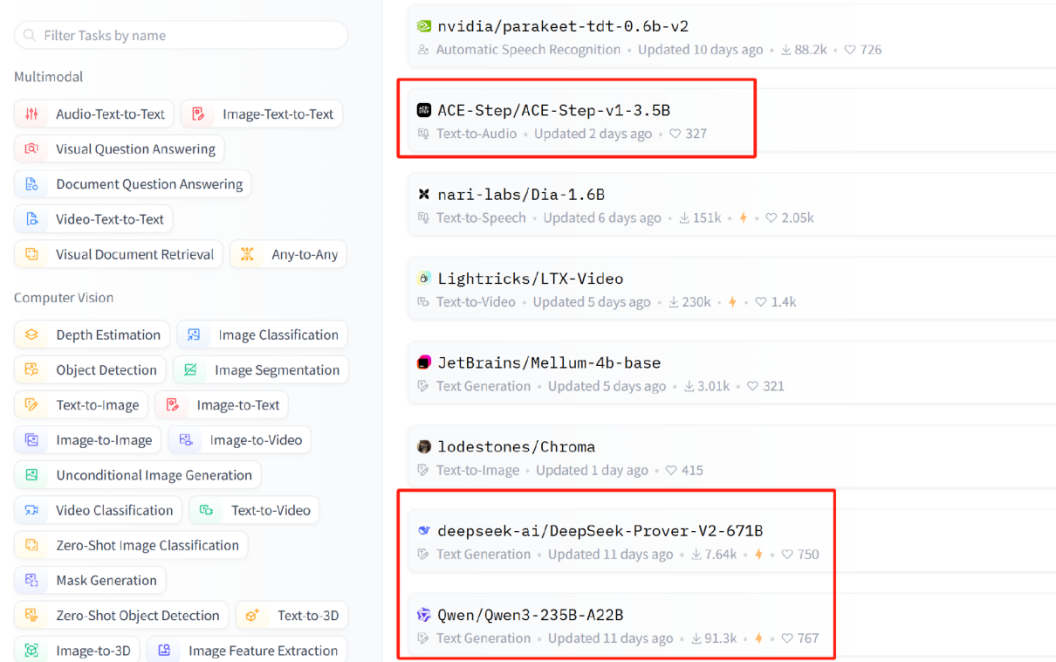This screenshot has height=662, width=1056.
Task: Click the Filter Tasks by name field
Action: coord(180,35)
